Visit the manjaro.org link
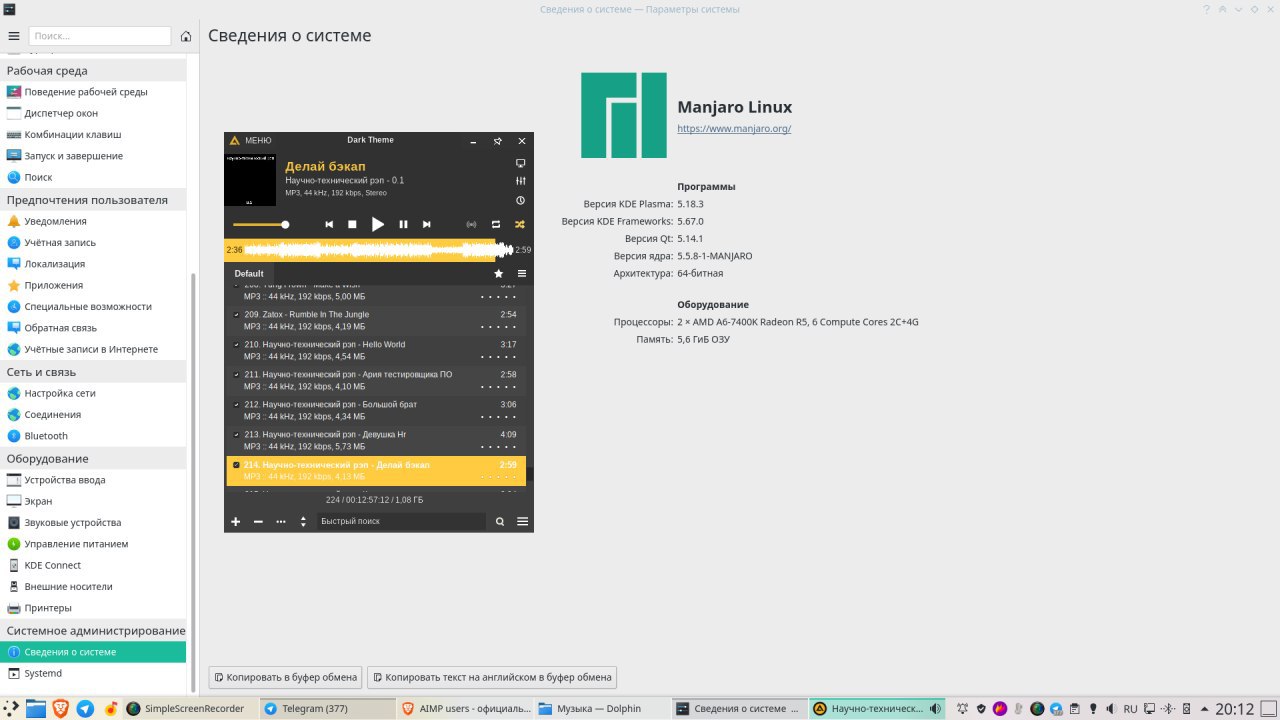 pyautogui.click(x=734, y=129)
